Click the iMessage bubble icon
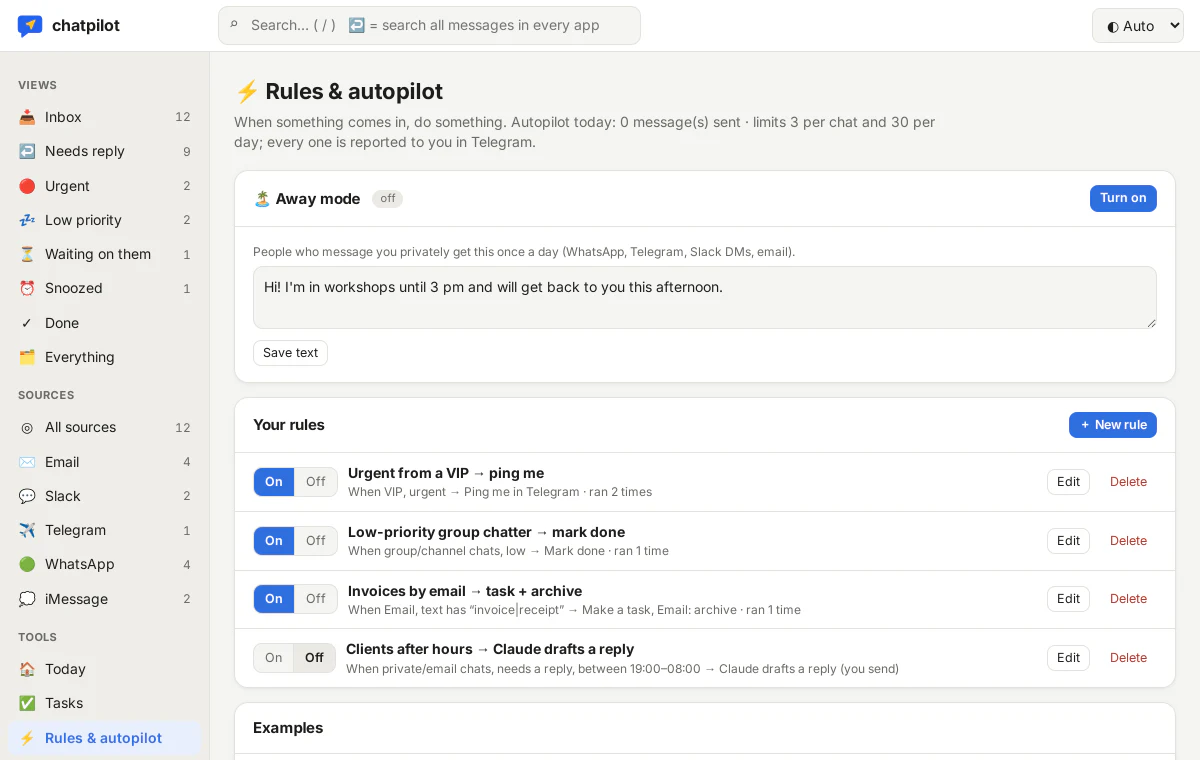The image size is (1200, 760). pos(27,599)
